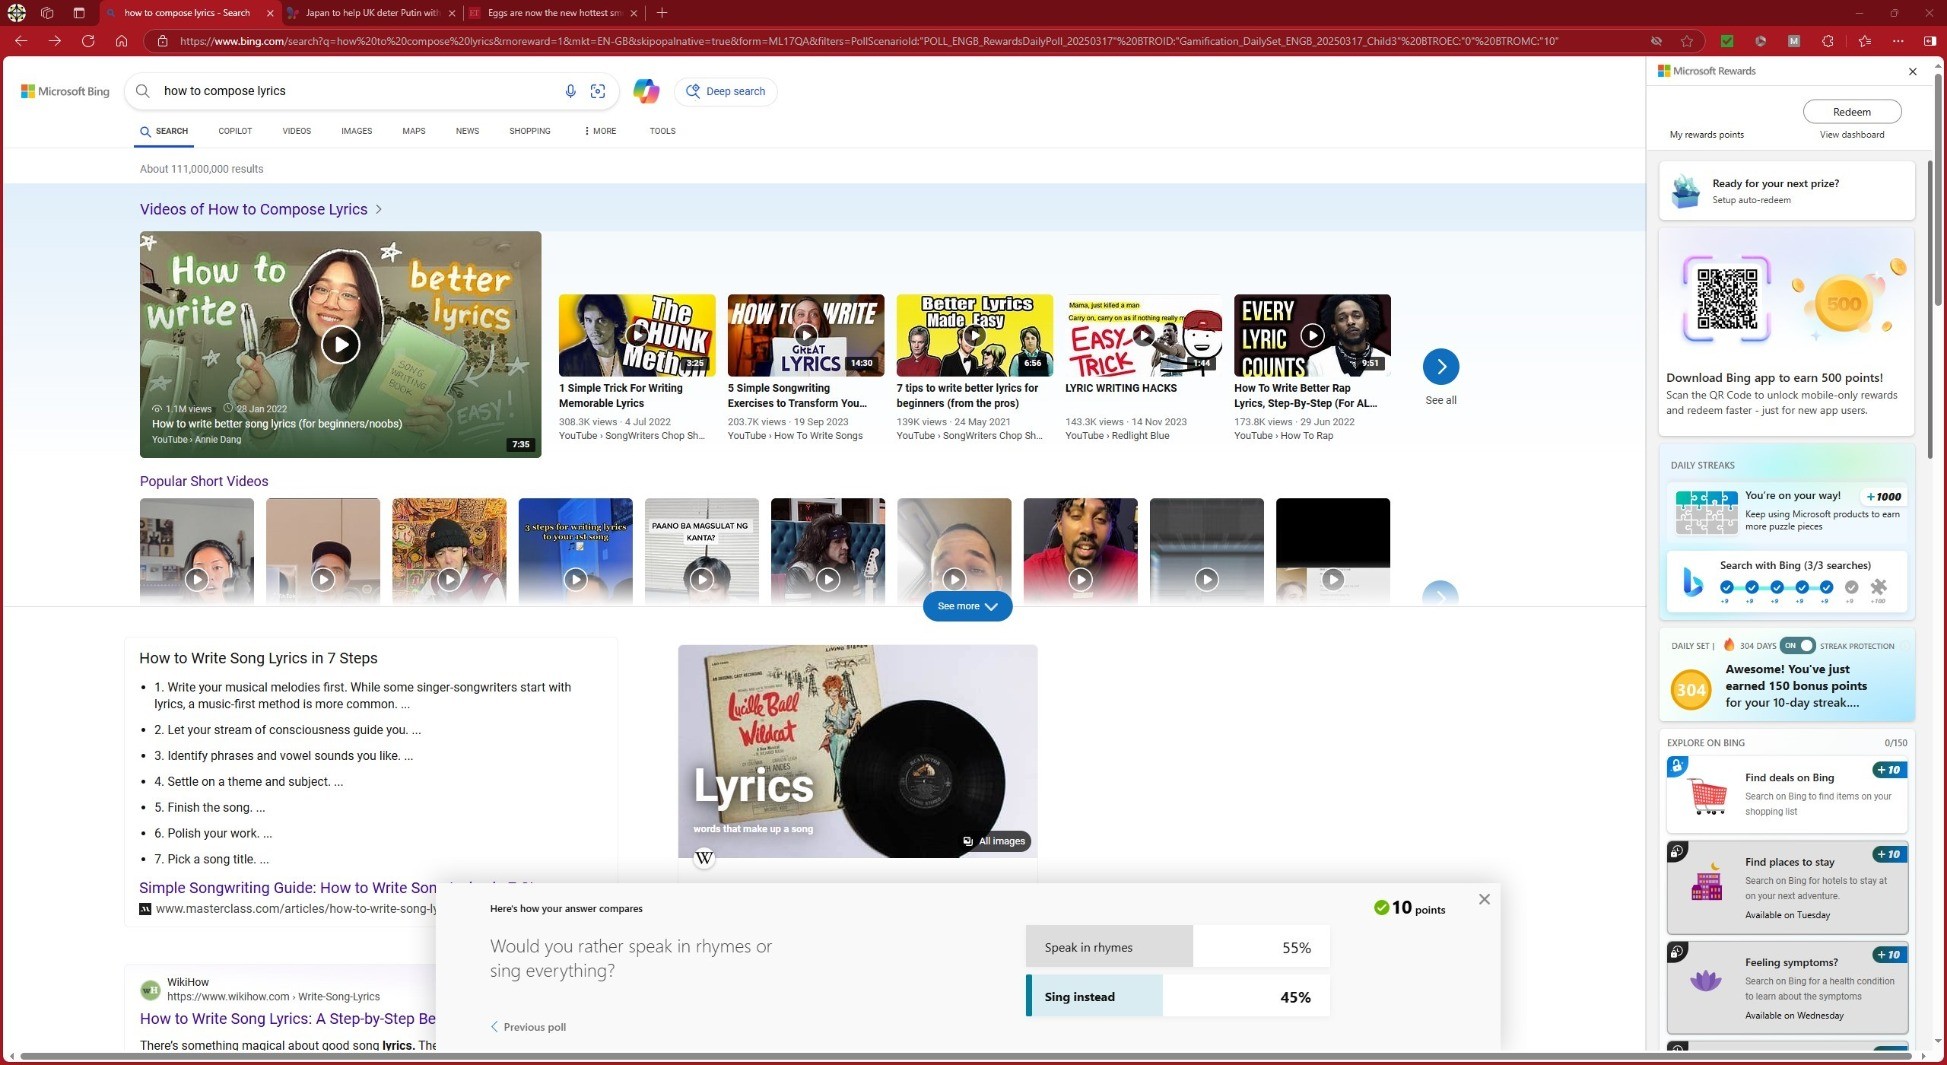Toggle streak protection switch ON
Image resolution: width=1947 pixels, height=1065 pixels.
click(1798, 645)
